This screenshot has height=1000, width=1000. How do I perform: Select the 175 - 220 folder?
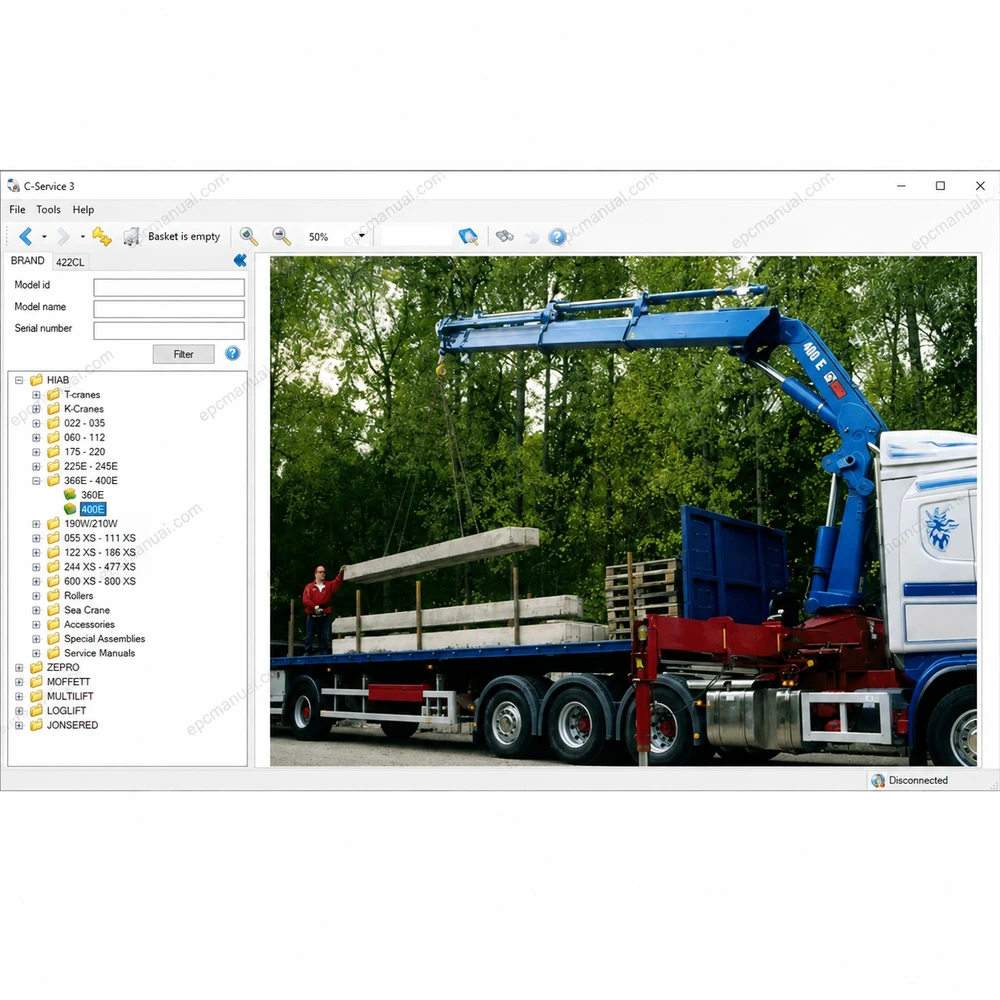(84, 452)
